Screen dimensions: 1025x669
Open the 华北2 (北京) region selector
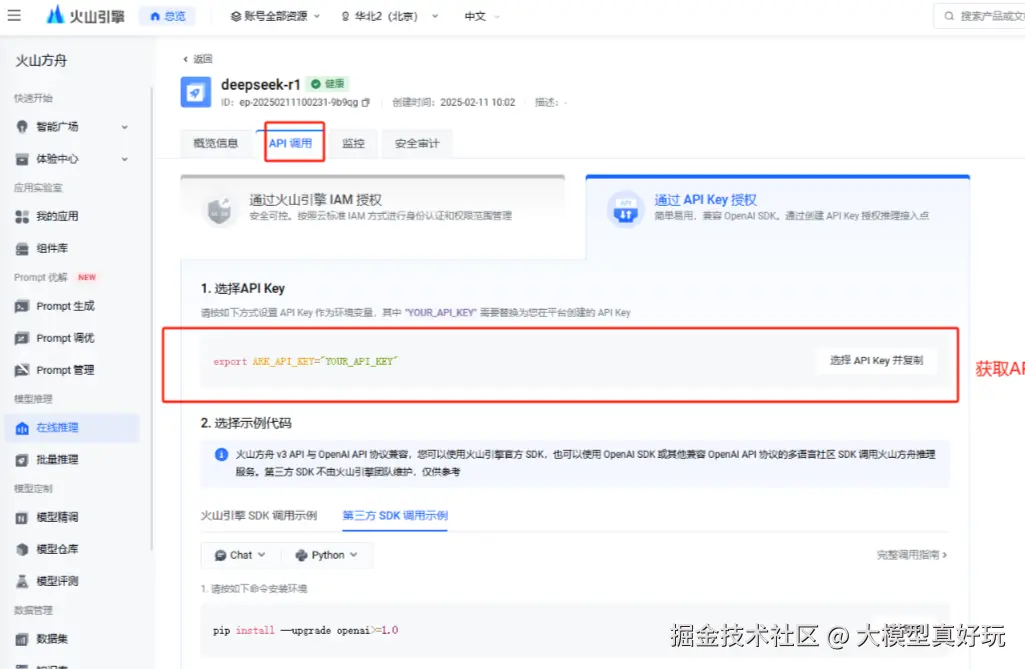[390, 16]
